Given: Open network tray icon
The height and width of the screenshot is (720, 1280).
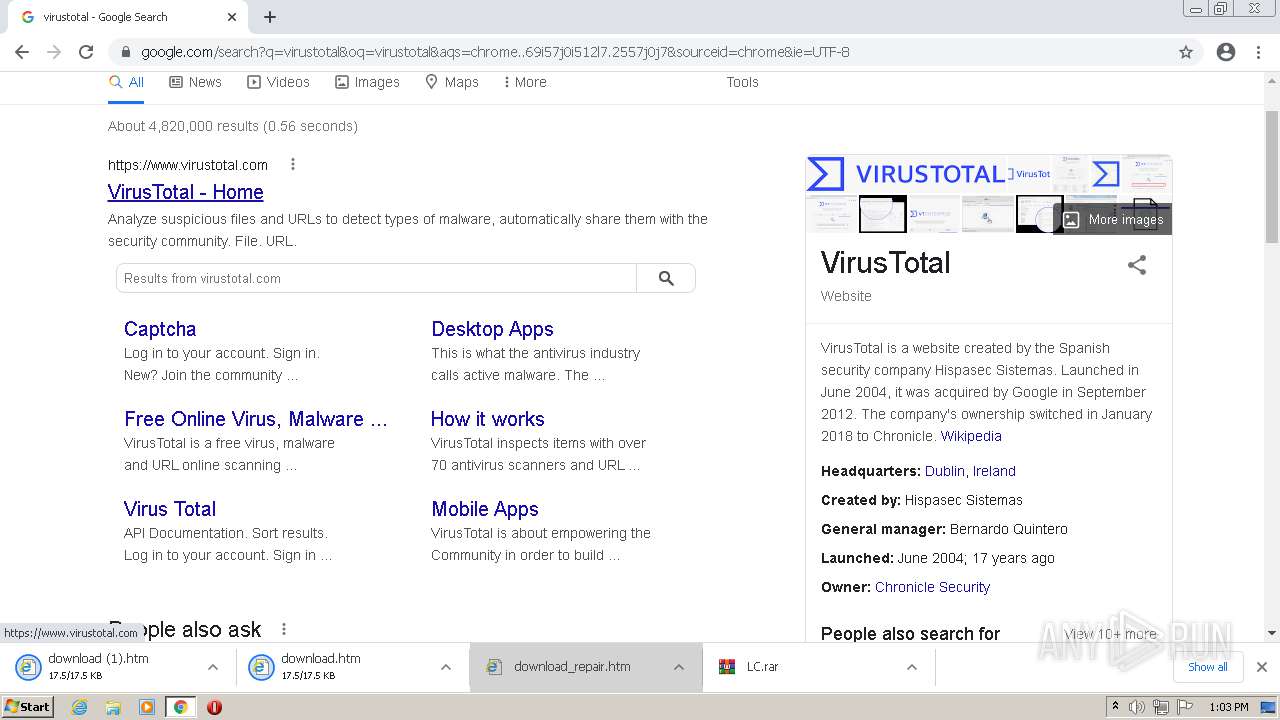Looking at the screenshot, I should click(1160, 707).
